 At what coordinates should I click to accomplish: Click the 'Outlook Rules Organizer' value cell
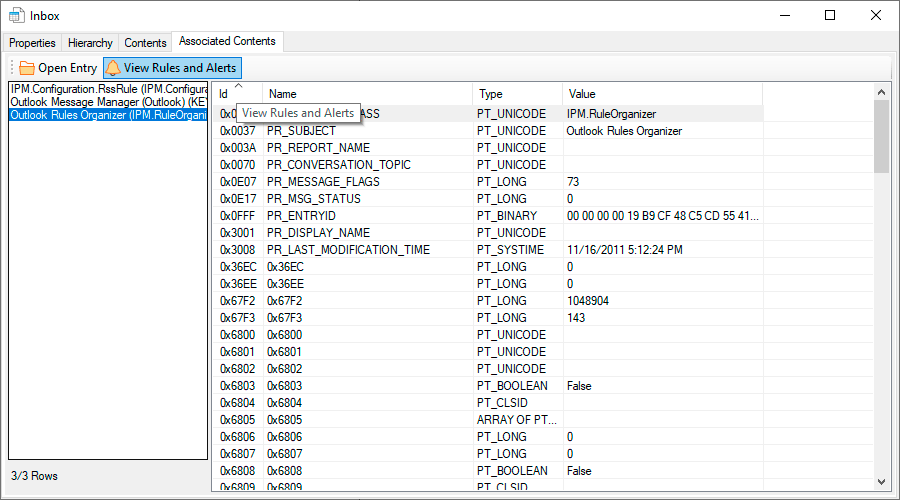point(624,131)
